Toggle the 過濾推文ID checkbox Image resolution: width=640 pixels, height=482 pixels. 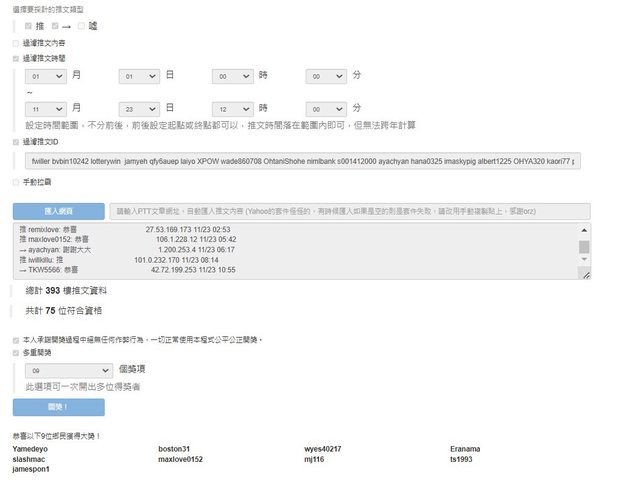(15, 142)
